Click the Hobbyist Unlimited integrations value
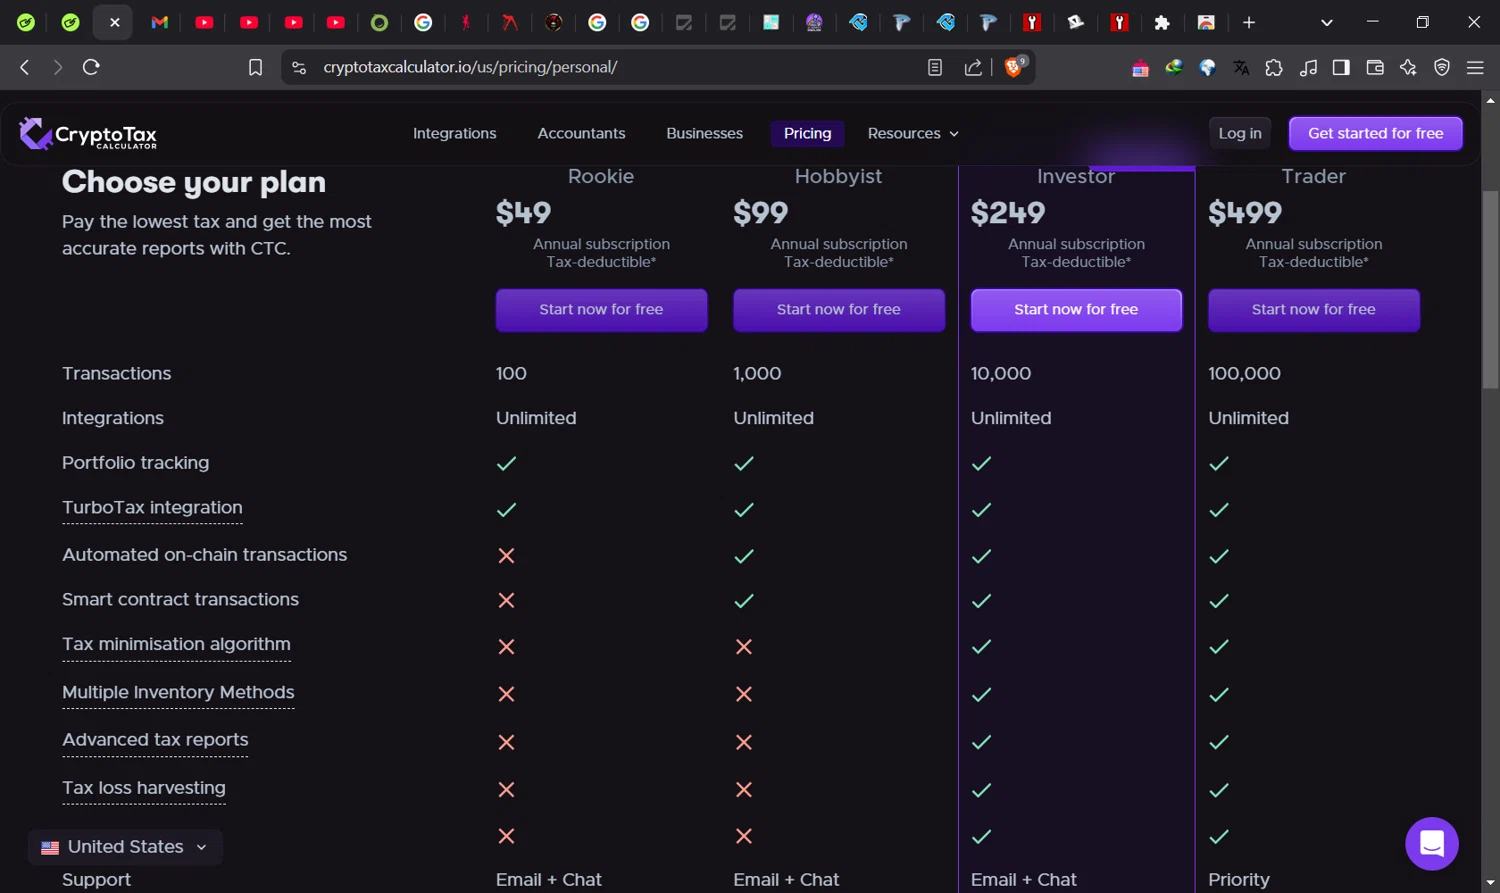1500x893 pixels. [773, 418]
